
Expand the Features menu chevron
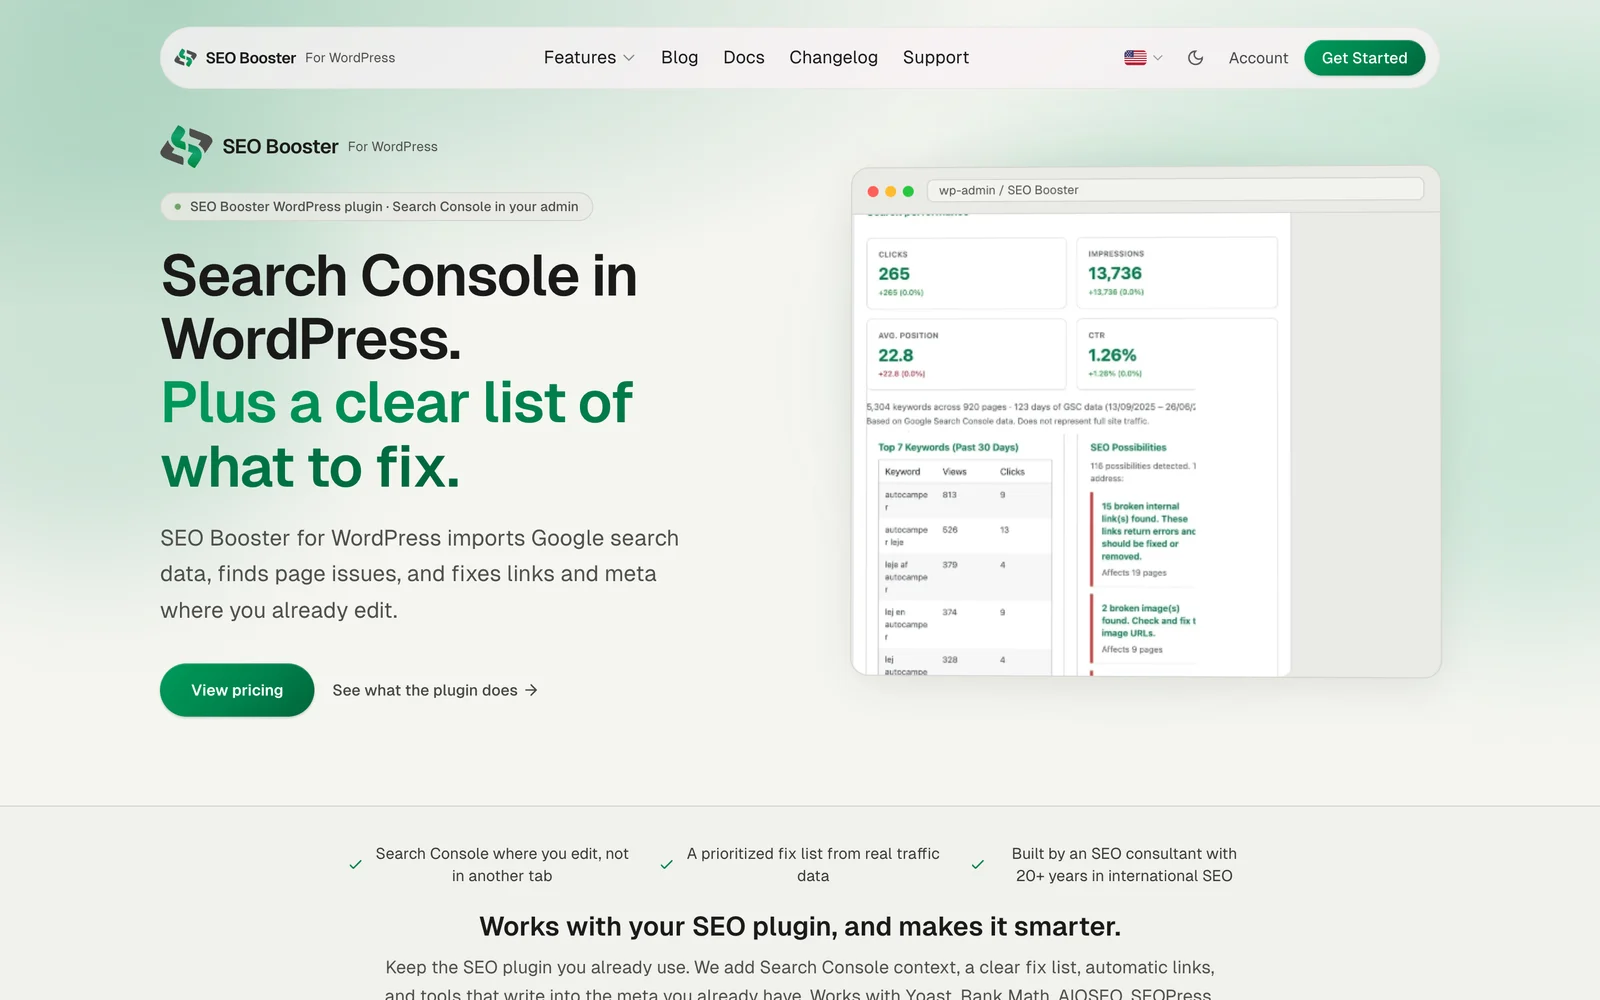pyautogui.click(x=629, y=58)
